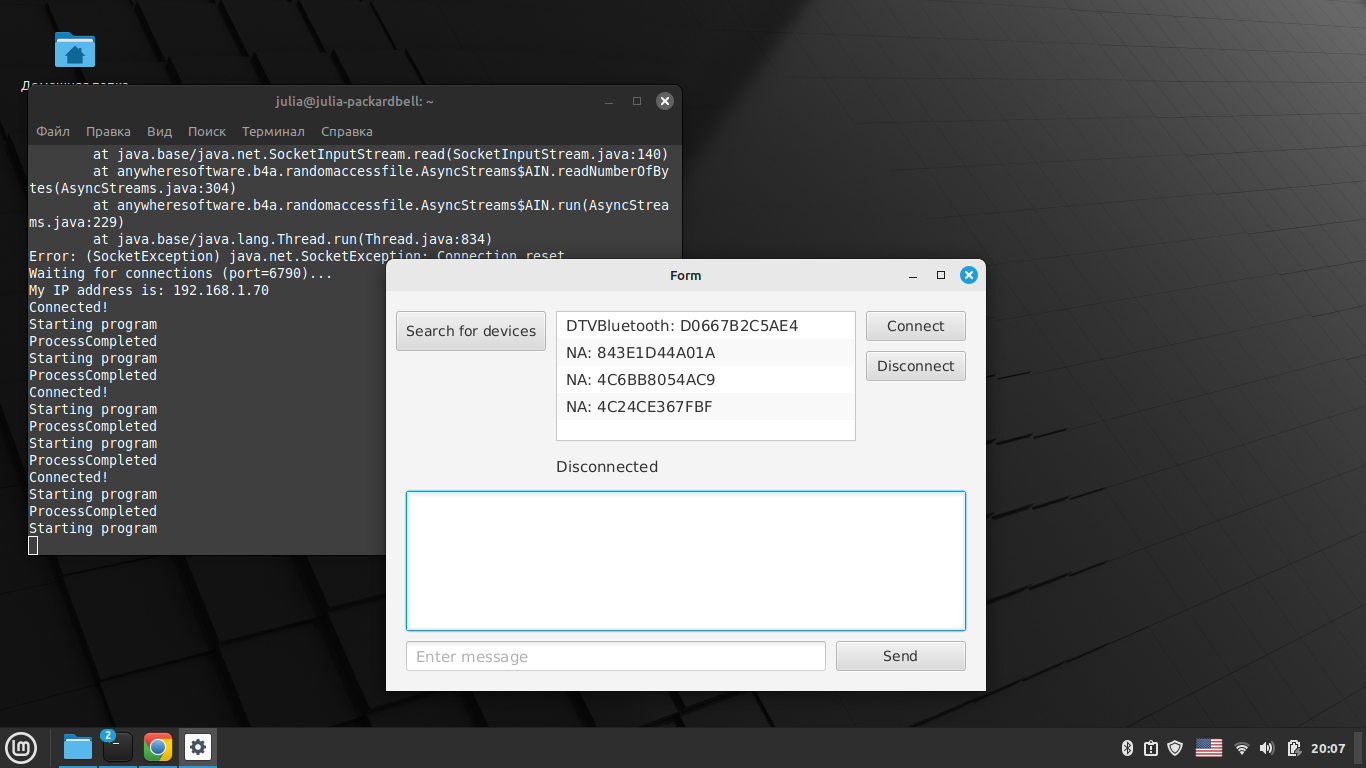
Task: Open the Home folder desktop icon
Action: click(75, 50)
